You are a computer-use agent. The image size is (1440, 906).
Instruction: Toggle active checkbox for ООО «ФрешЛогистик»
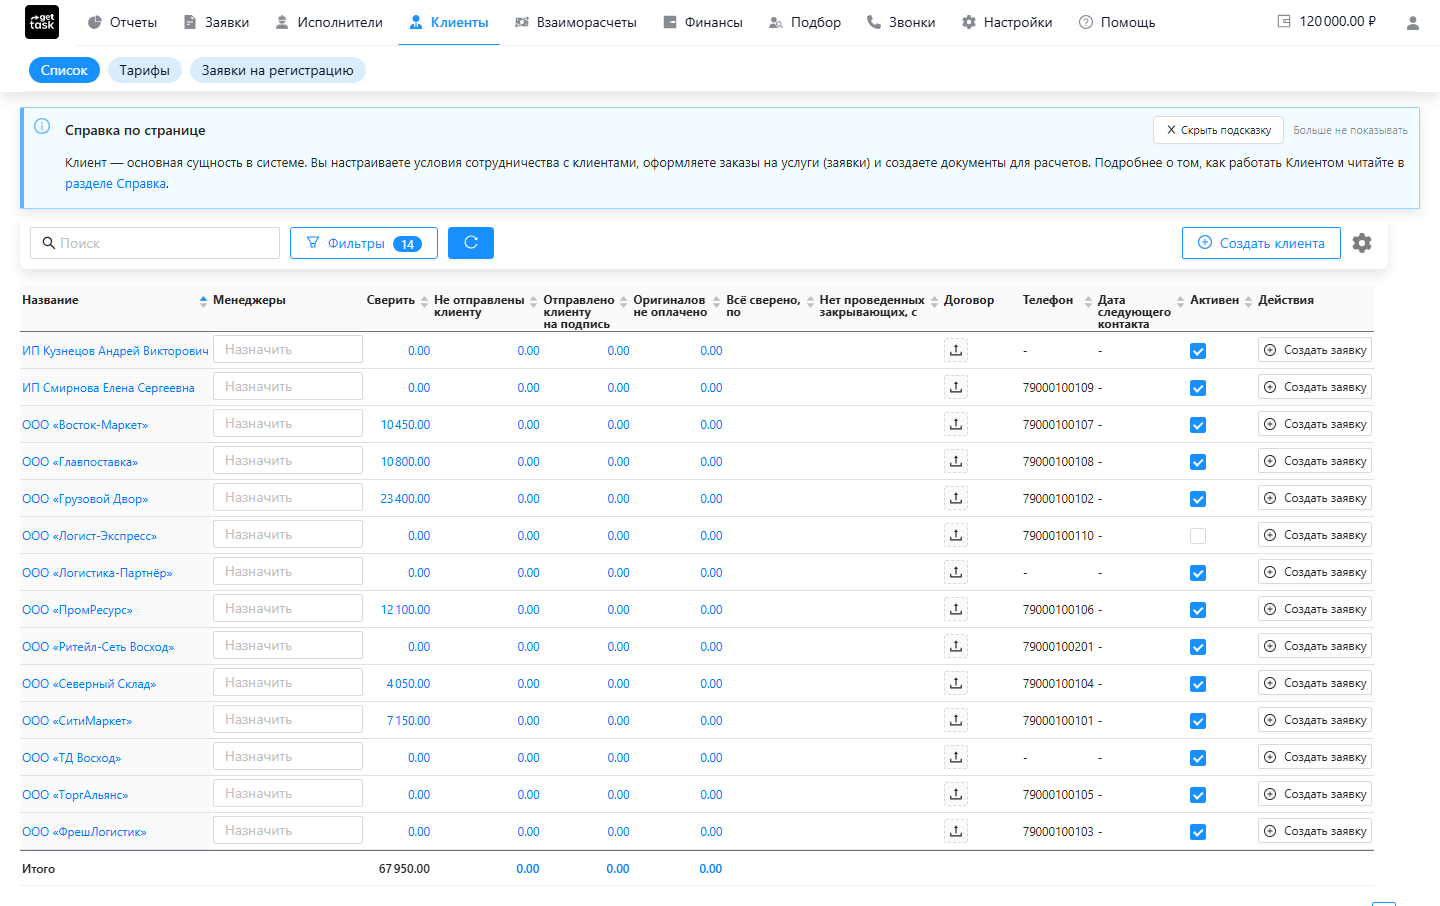click(x=1198, y=832)
